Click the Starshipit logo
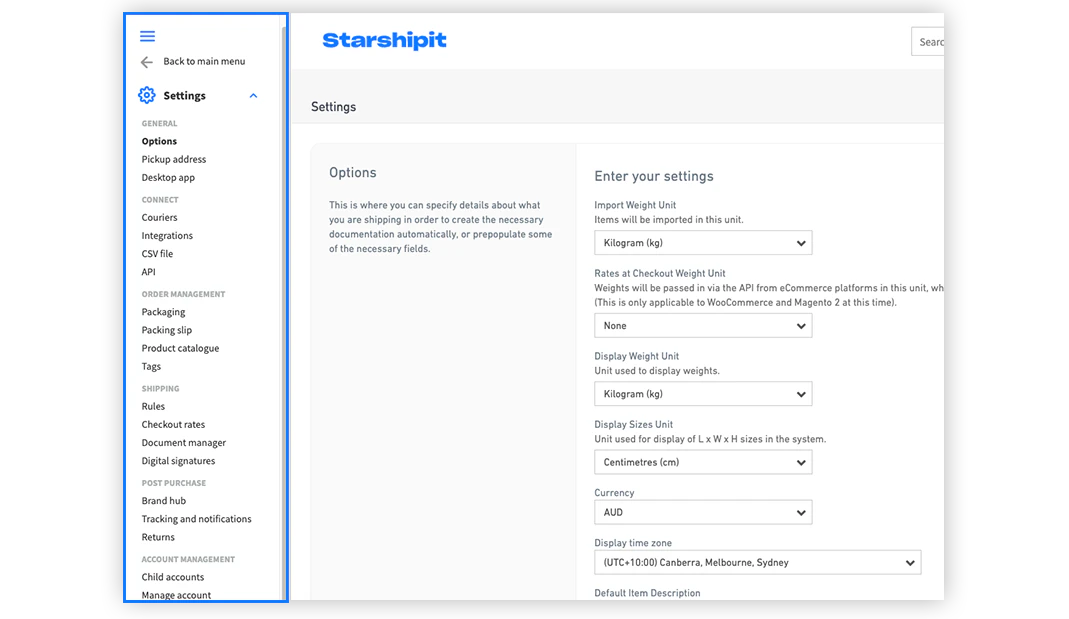Viewport: 1069px width, 619px height. pyautogui.click(x=384, y=41)
